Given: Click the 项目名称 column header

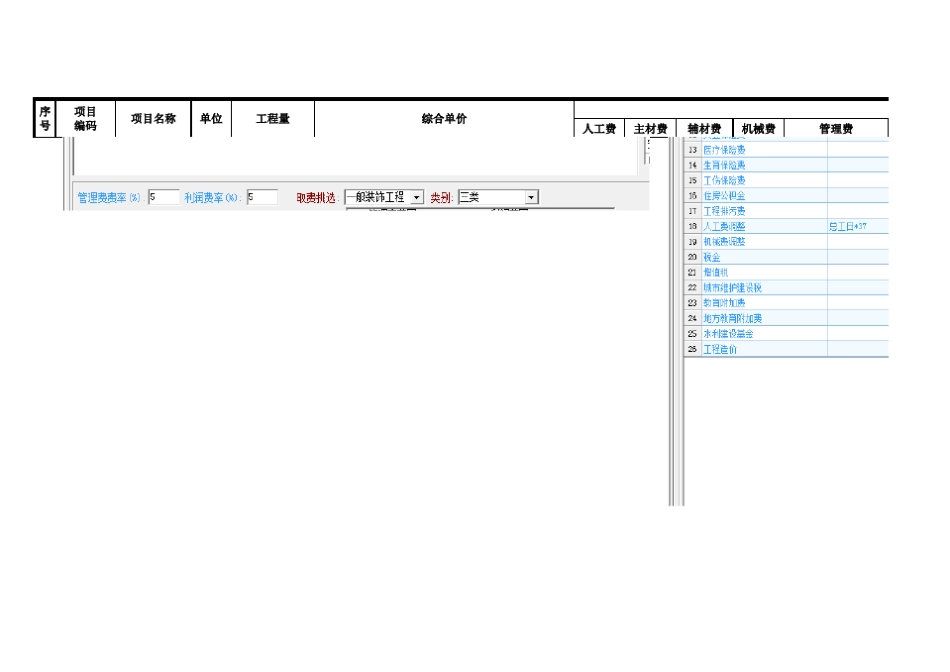Looking at the screenshot, I should click(x=153, y=119).
